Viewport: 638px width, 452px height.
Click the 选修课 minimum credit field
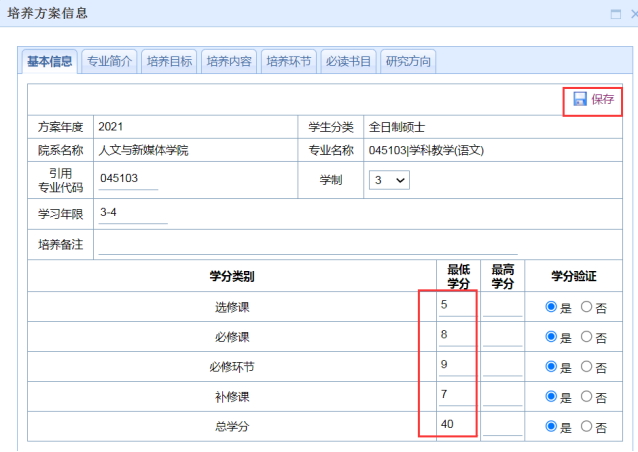pyautogui.click(x=456, y=306)
